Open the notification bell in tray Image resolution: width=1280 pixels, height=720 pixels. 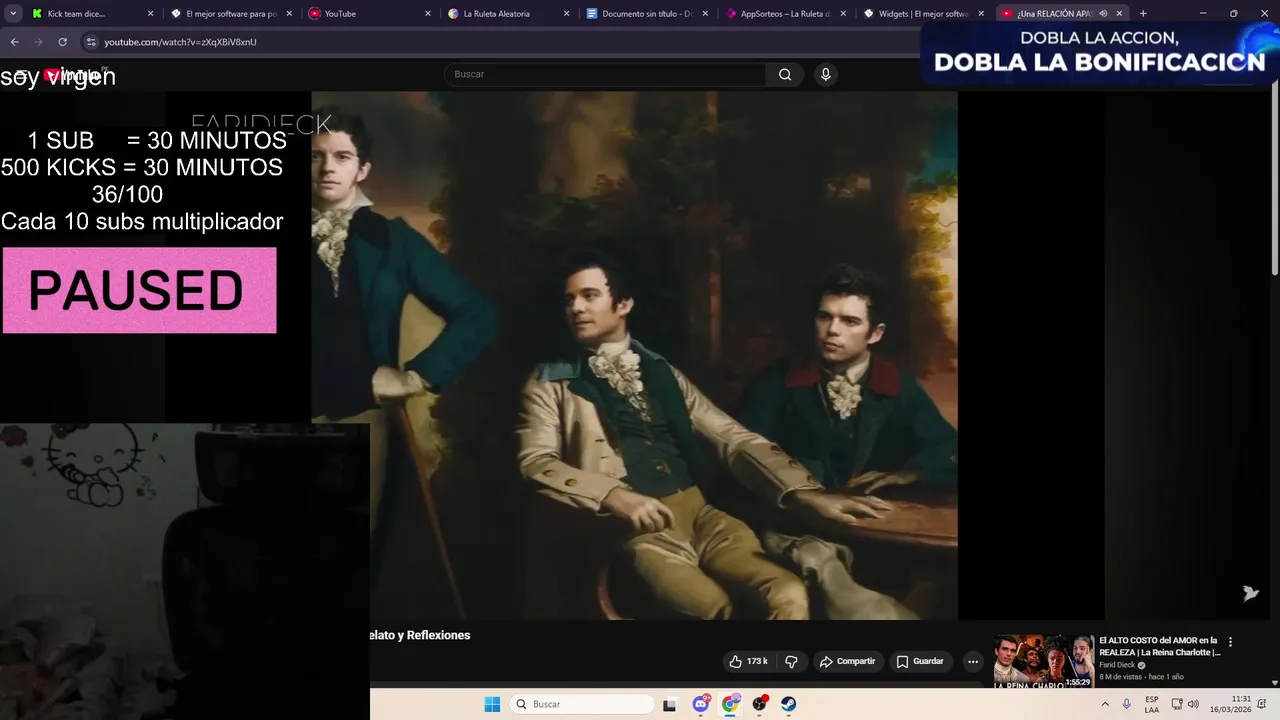coord(1264,704)
